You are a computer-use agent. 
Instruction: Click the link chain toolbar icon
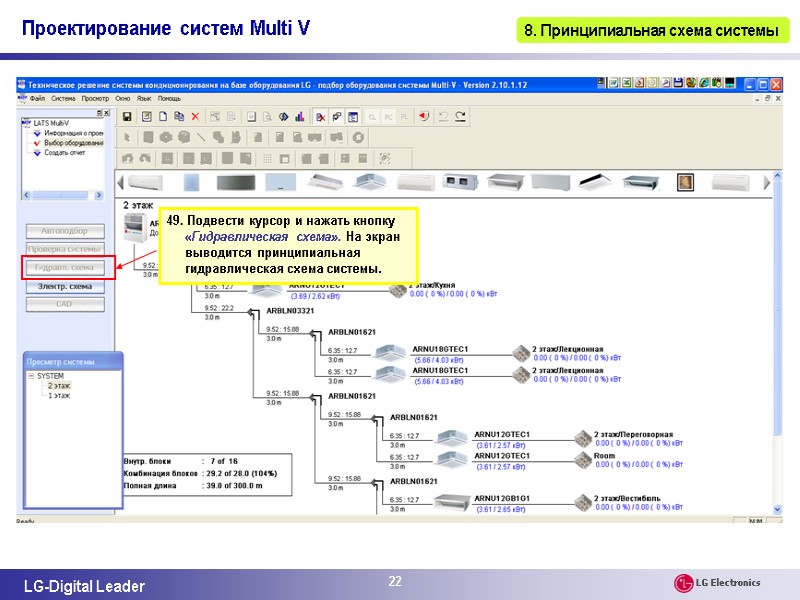[x=337, y=117]
